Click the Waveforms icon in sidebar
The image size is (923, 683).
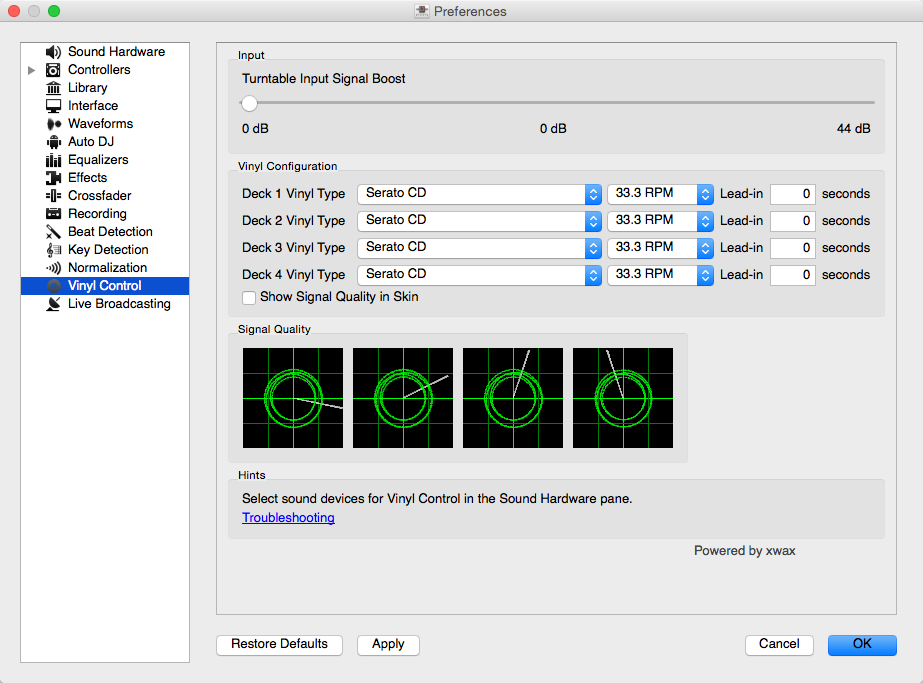click(x=54, y=124)
